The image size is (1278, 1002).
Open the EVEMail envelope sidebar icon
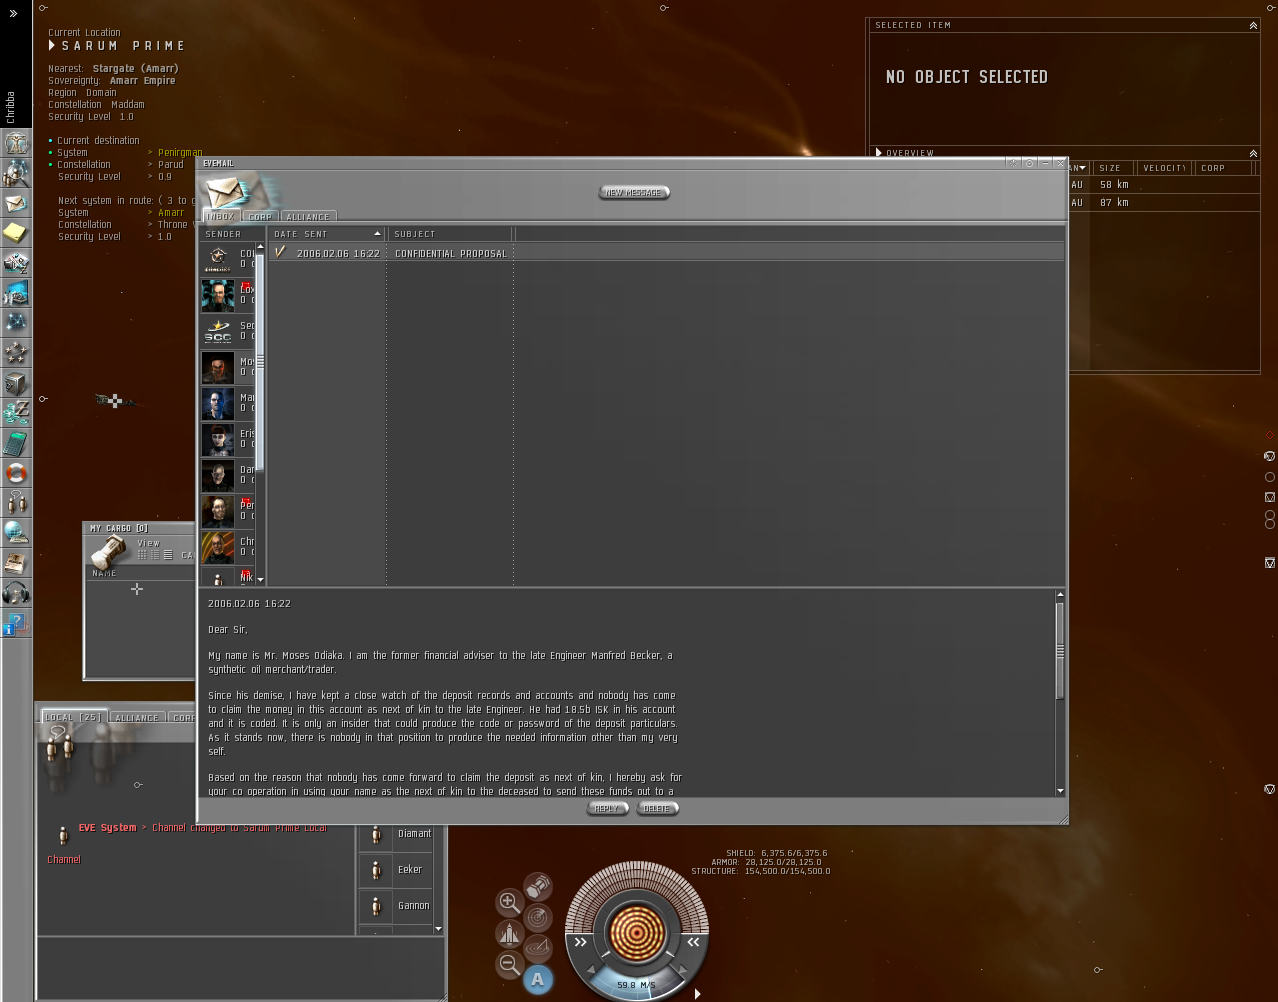pyautogui.click(x=16, y=203)
